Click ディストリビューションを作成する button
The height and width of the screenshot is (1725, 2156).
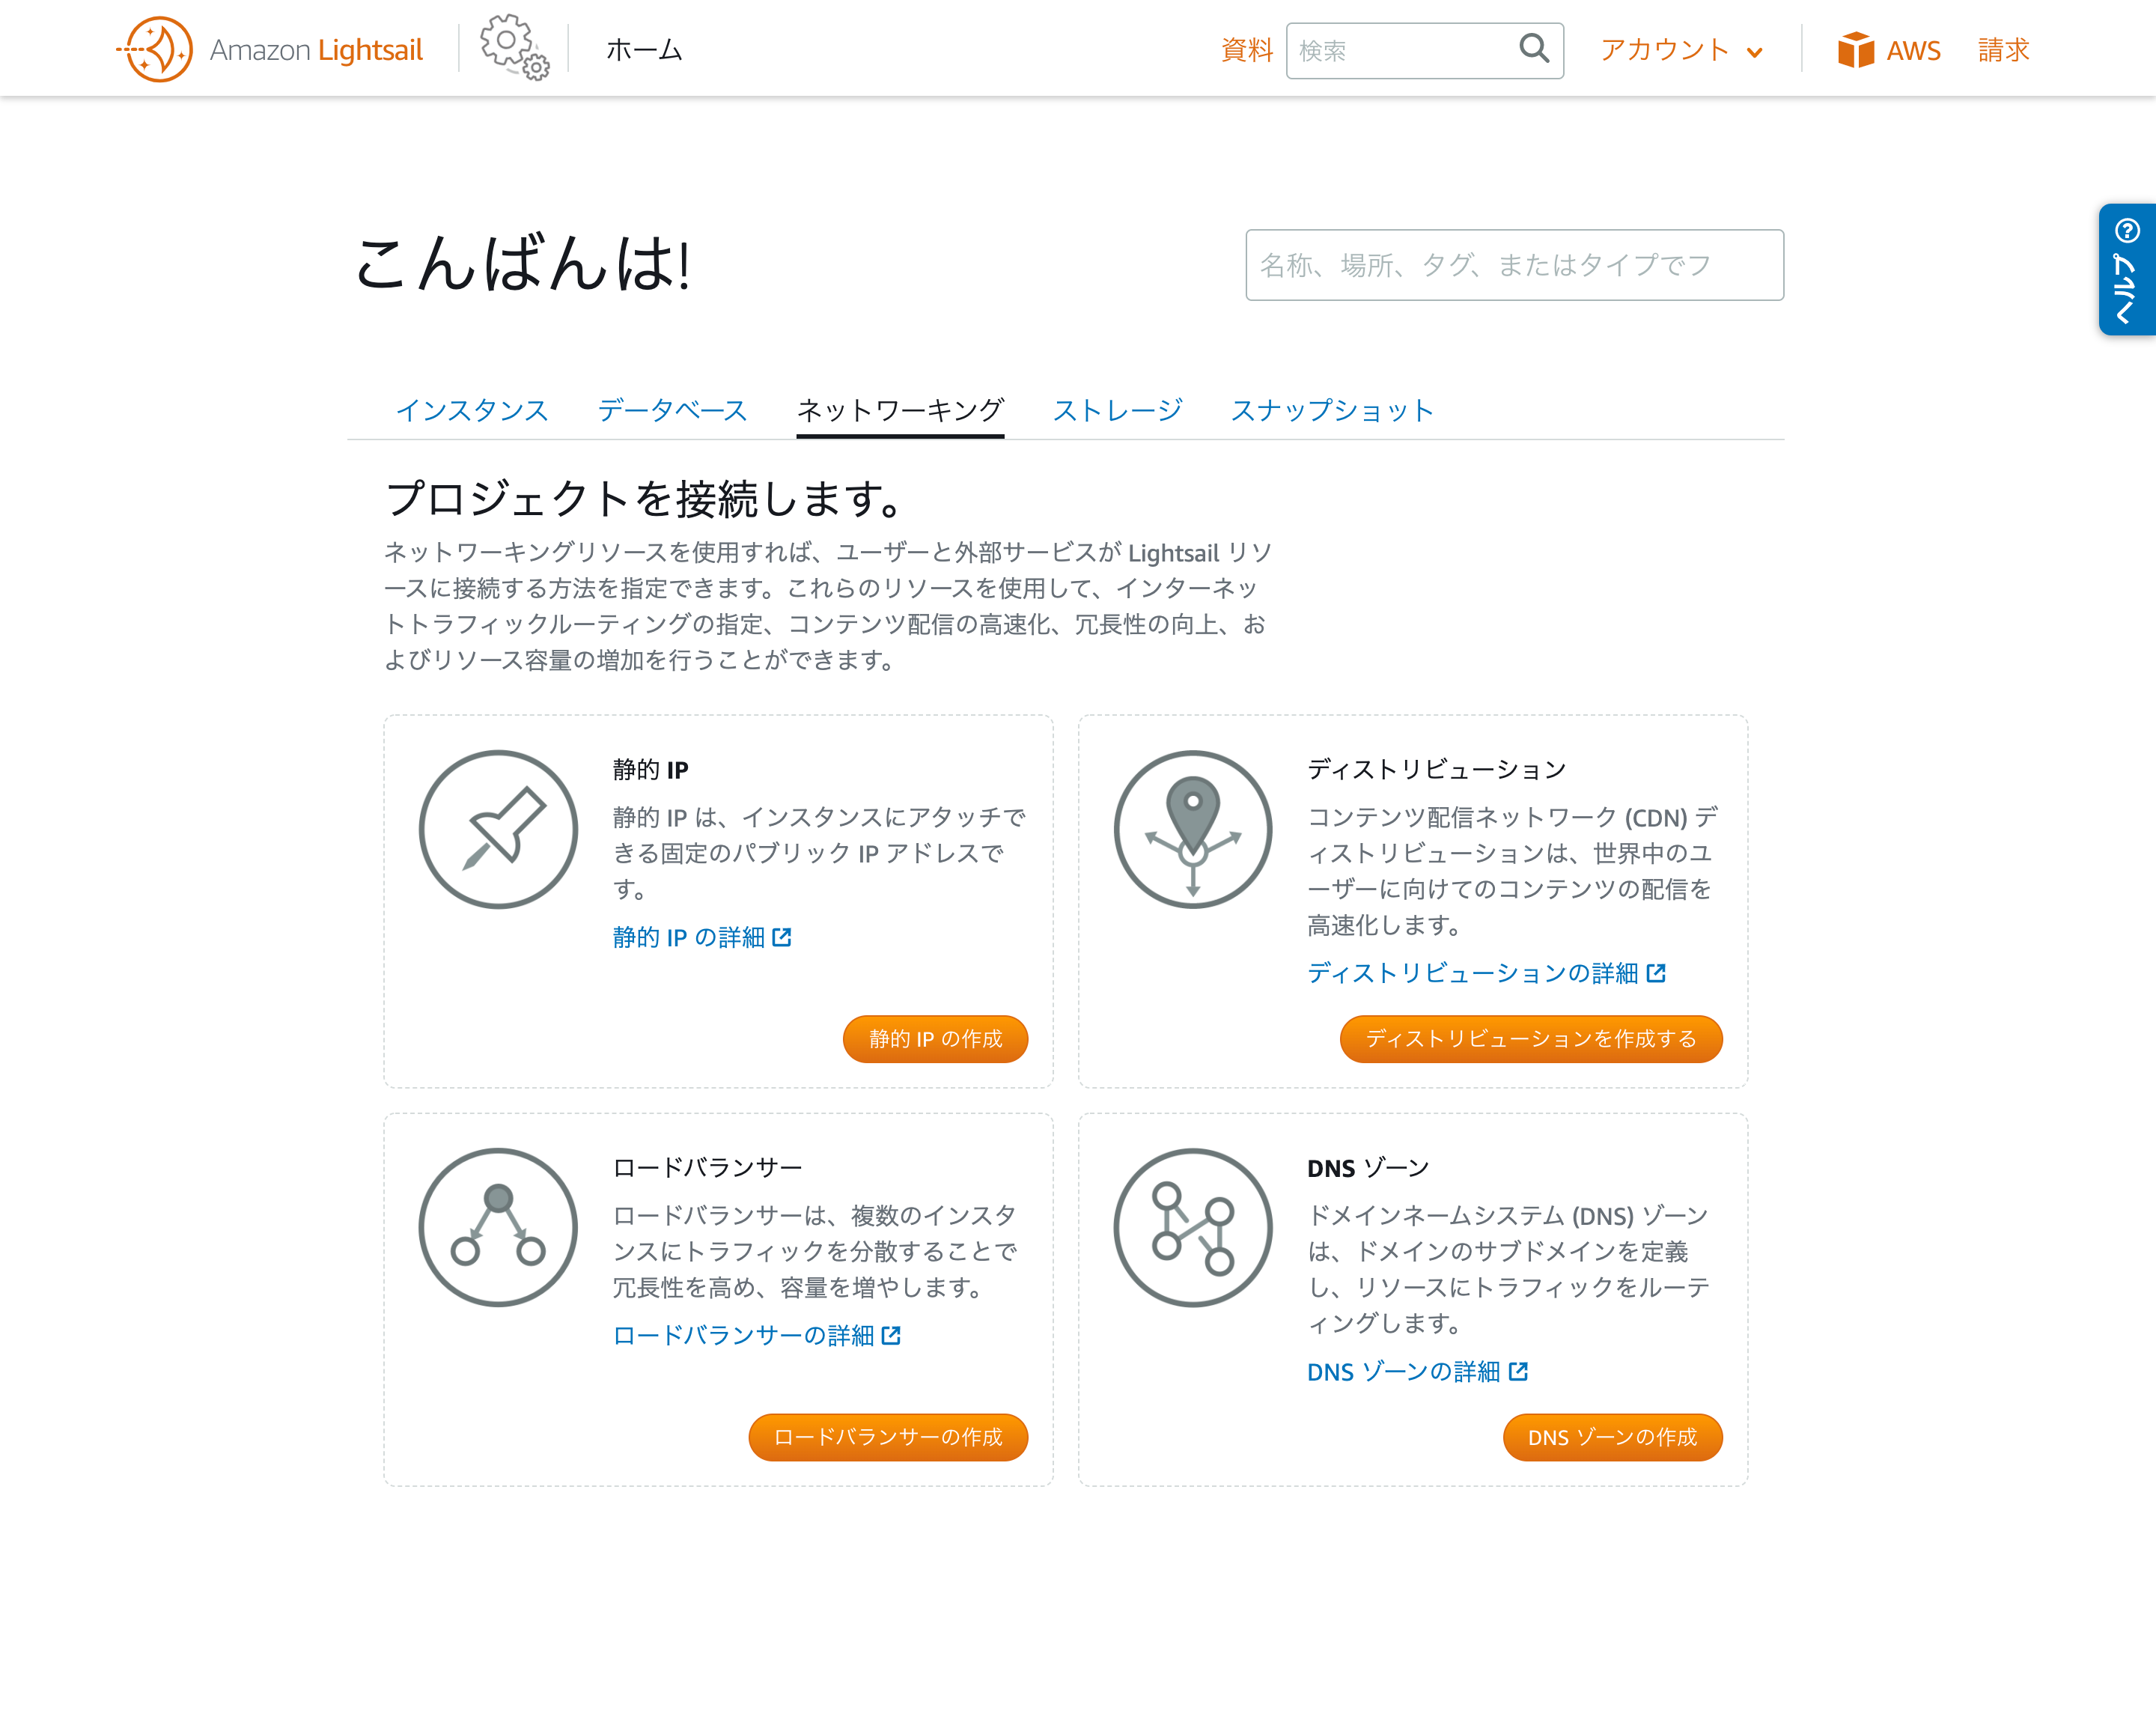pyautogui.click(x=1530, y=1038)
